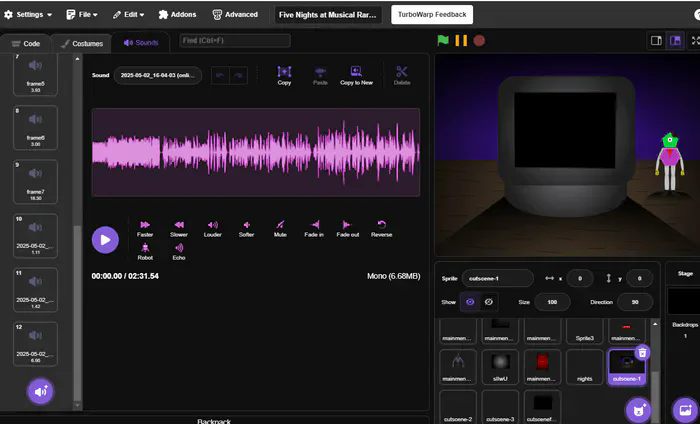Viewport: 700px width, 424px height.
Task: Switch to the Code tab
Action: pos(25,44)
